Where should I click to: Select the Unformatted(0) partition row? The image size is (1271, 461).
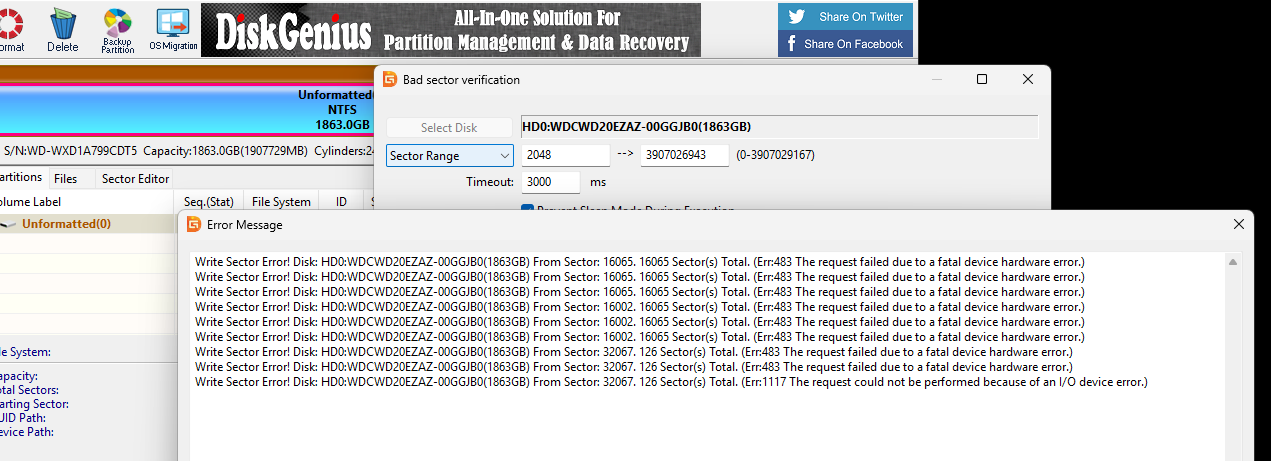pyautogui.click(x=88, y=224)
